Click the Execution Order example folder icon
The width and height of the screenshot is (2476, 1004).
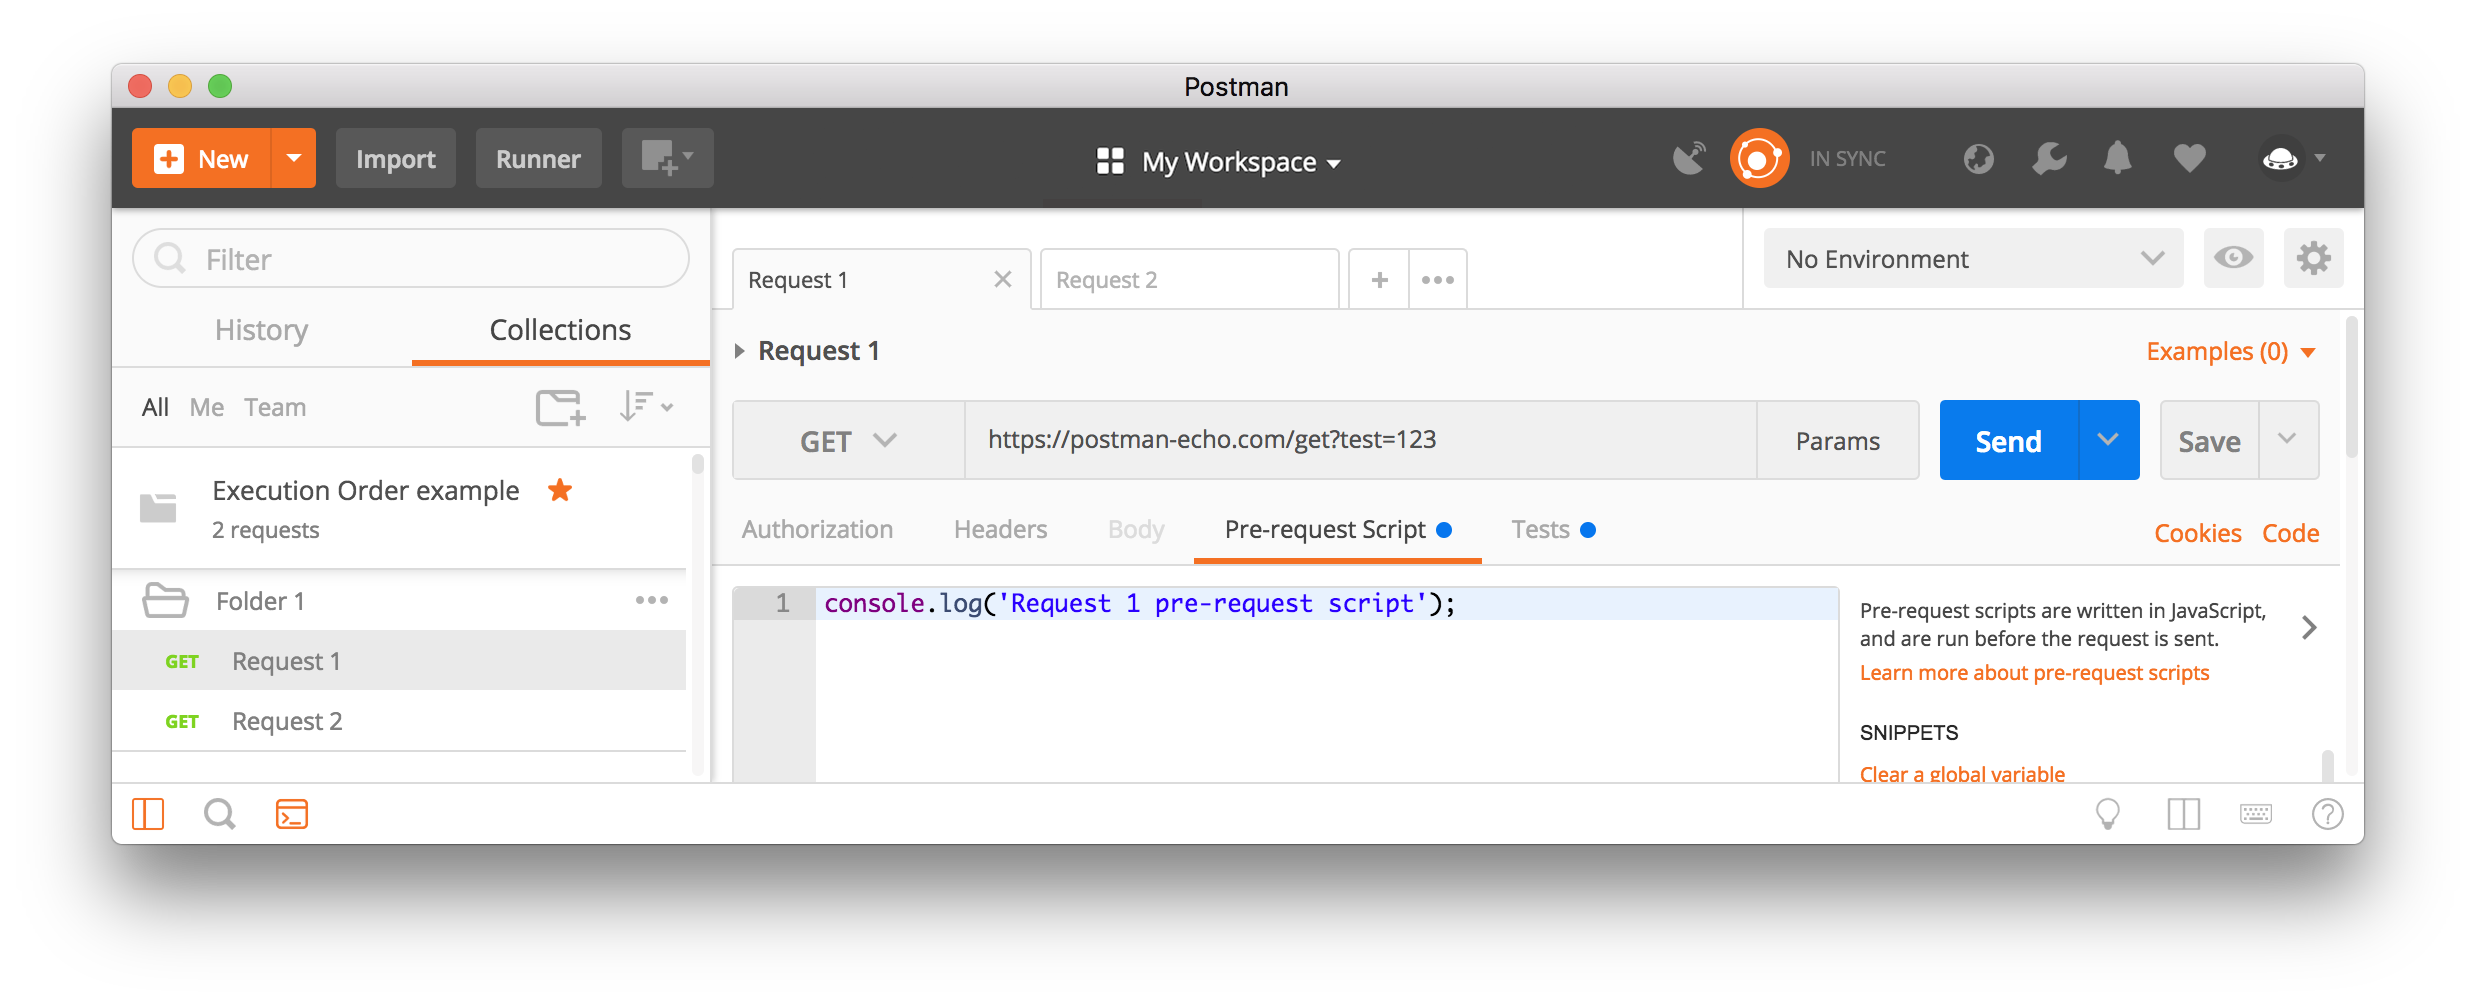(158, 508)
